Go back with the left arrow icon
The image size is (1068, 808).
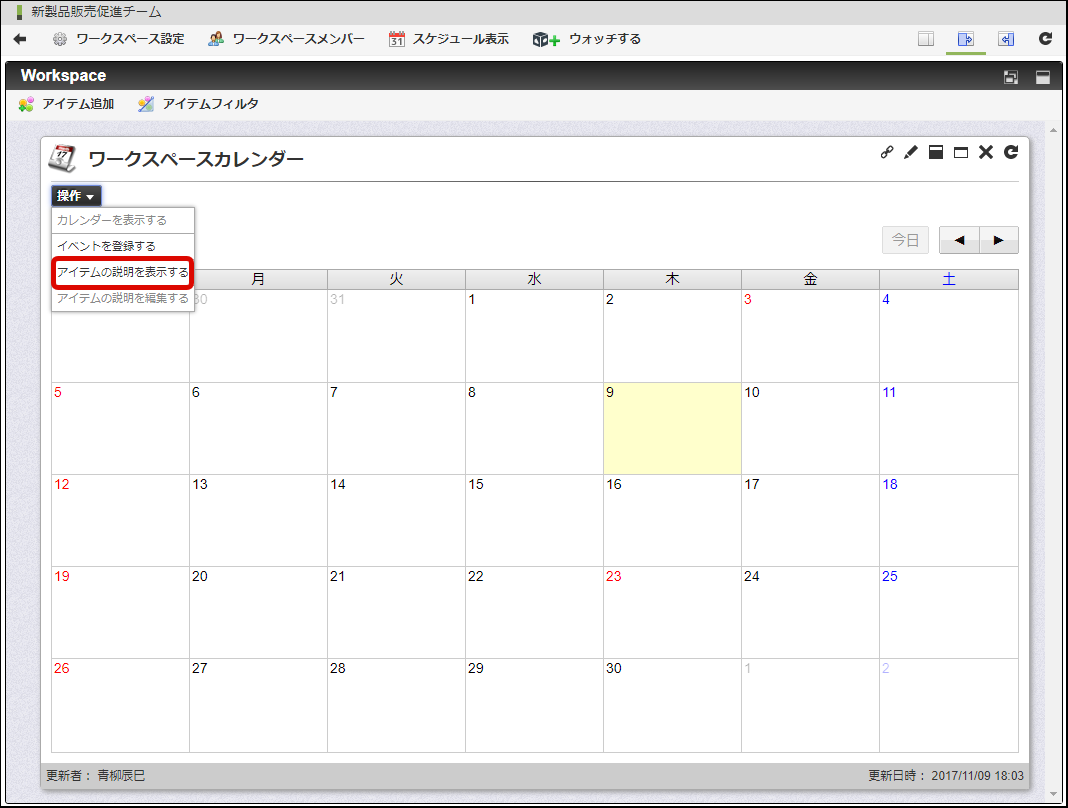pos(20,40)
